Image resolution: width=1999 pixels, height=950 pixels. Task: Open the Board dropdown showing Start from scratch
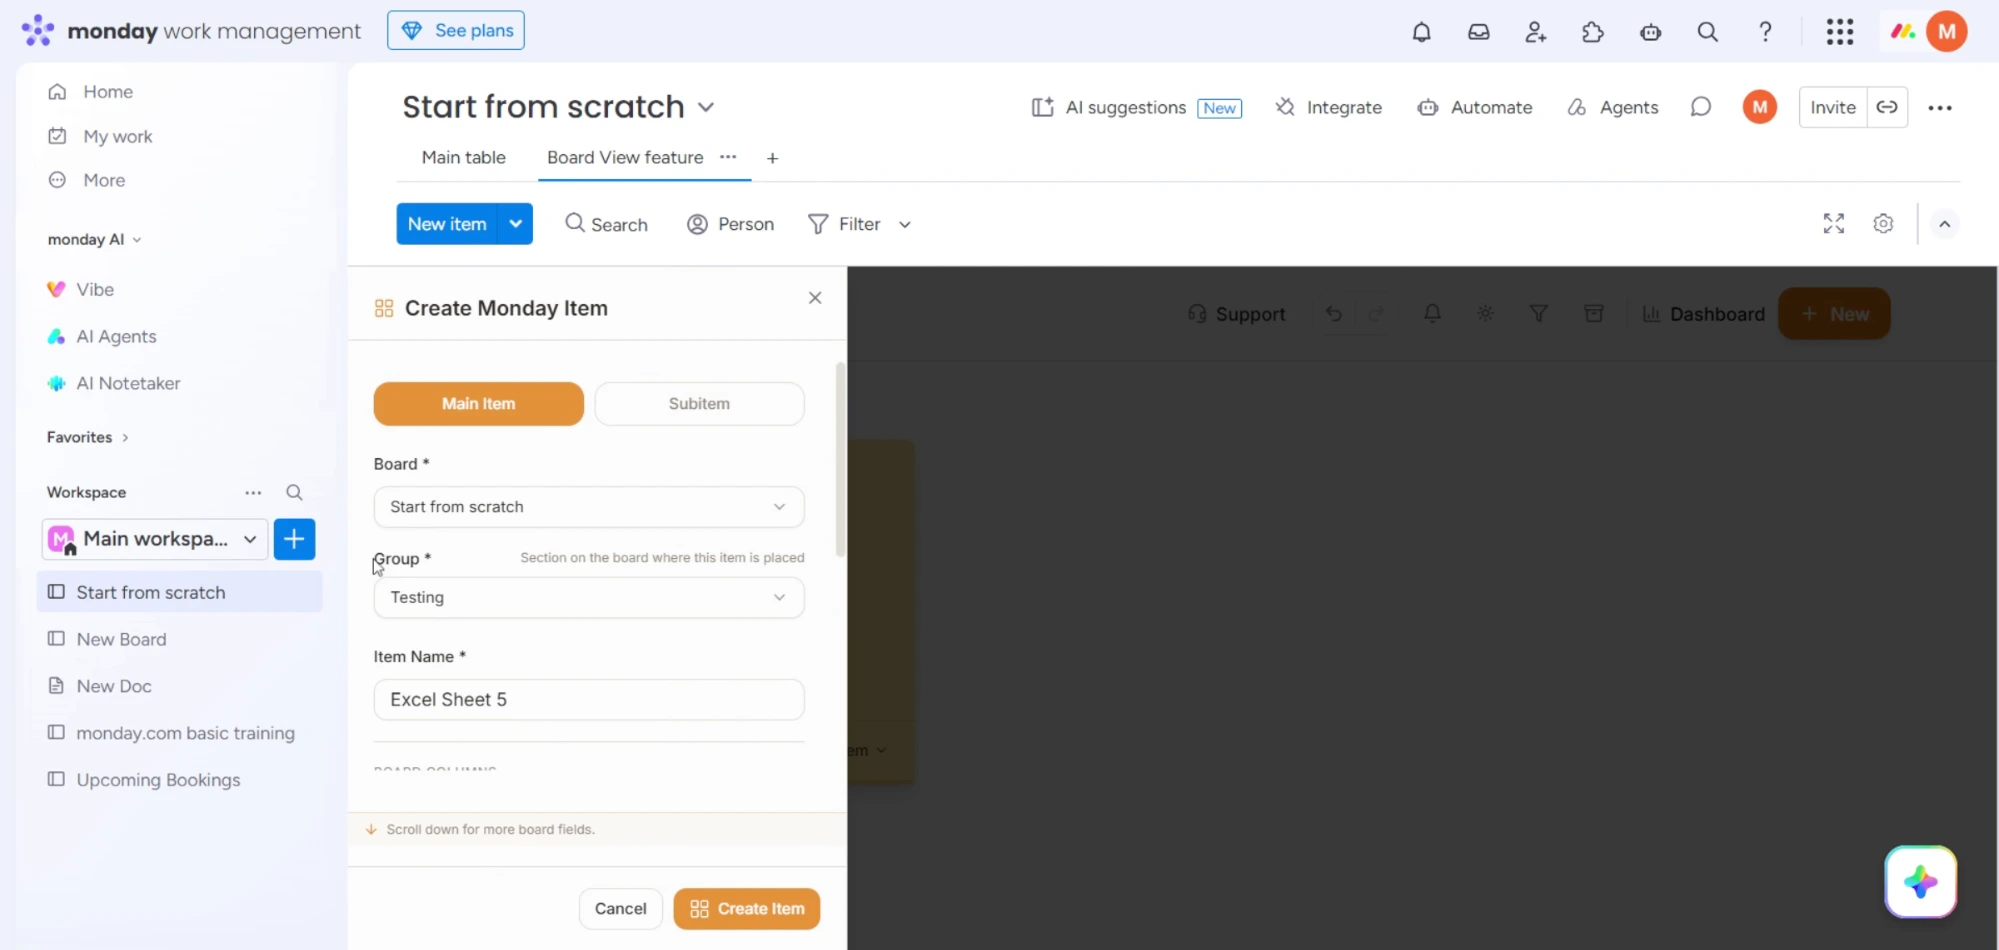589,507
